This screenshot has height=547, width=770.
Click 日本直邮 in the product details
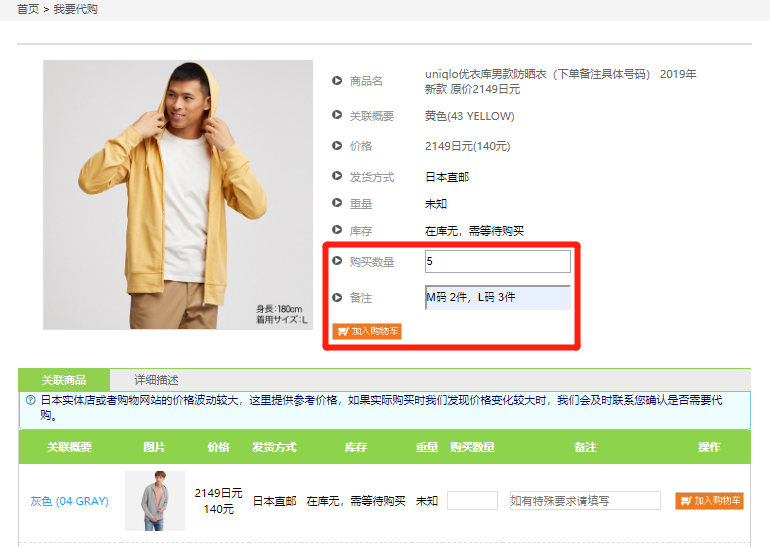pyautogui.click(x=447, y=177)
